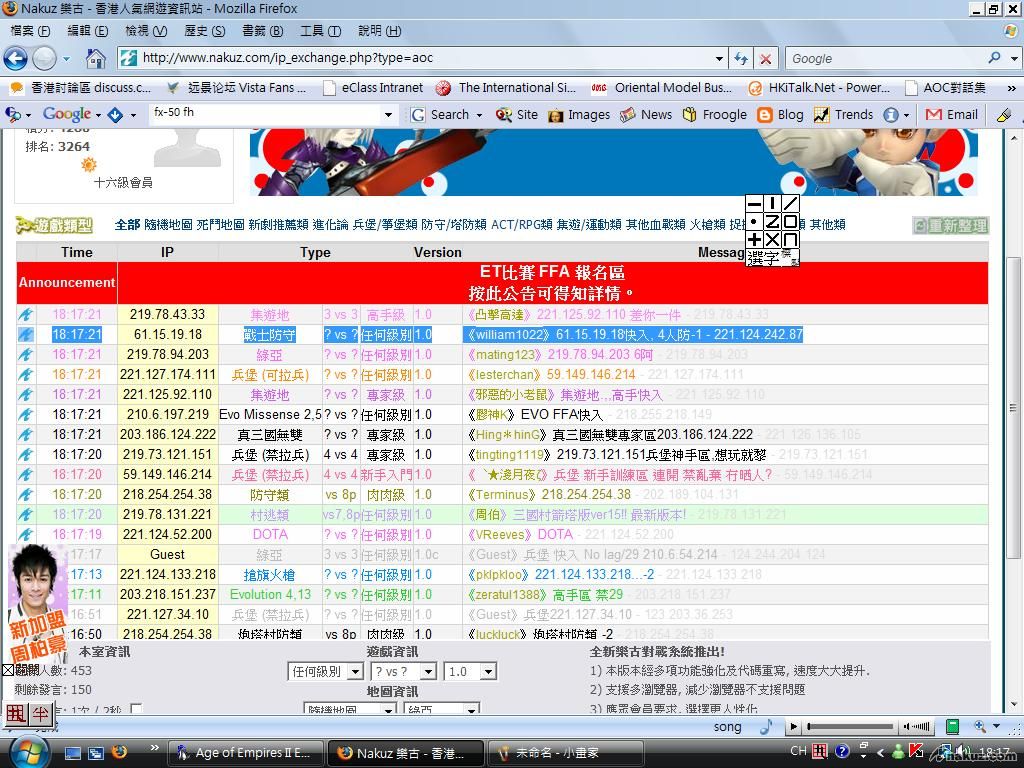Click the 防守/塔防類 game type link
Screen dimensions: 1024x768
454,225
